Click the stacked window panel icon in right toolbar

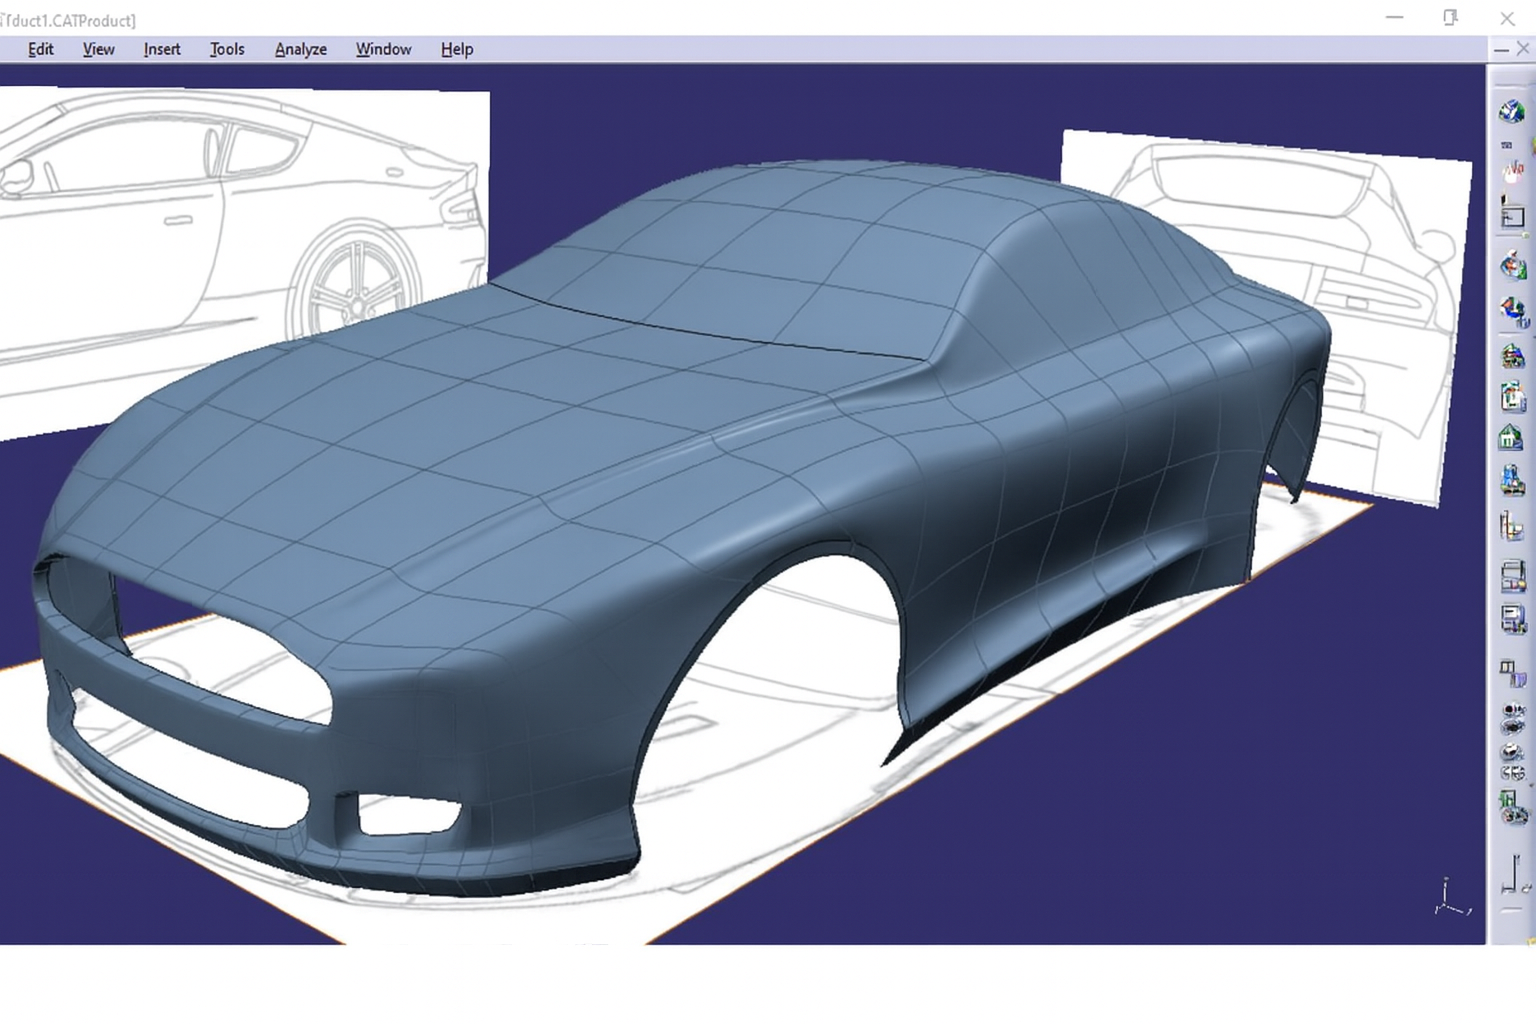point(1512,575)
